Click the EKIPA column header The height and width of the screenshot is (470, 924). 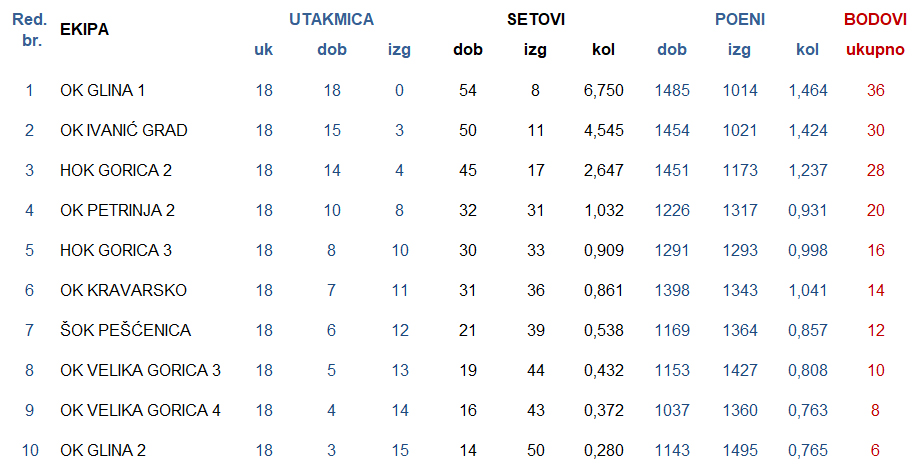pos(84,30)
